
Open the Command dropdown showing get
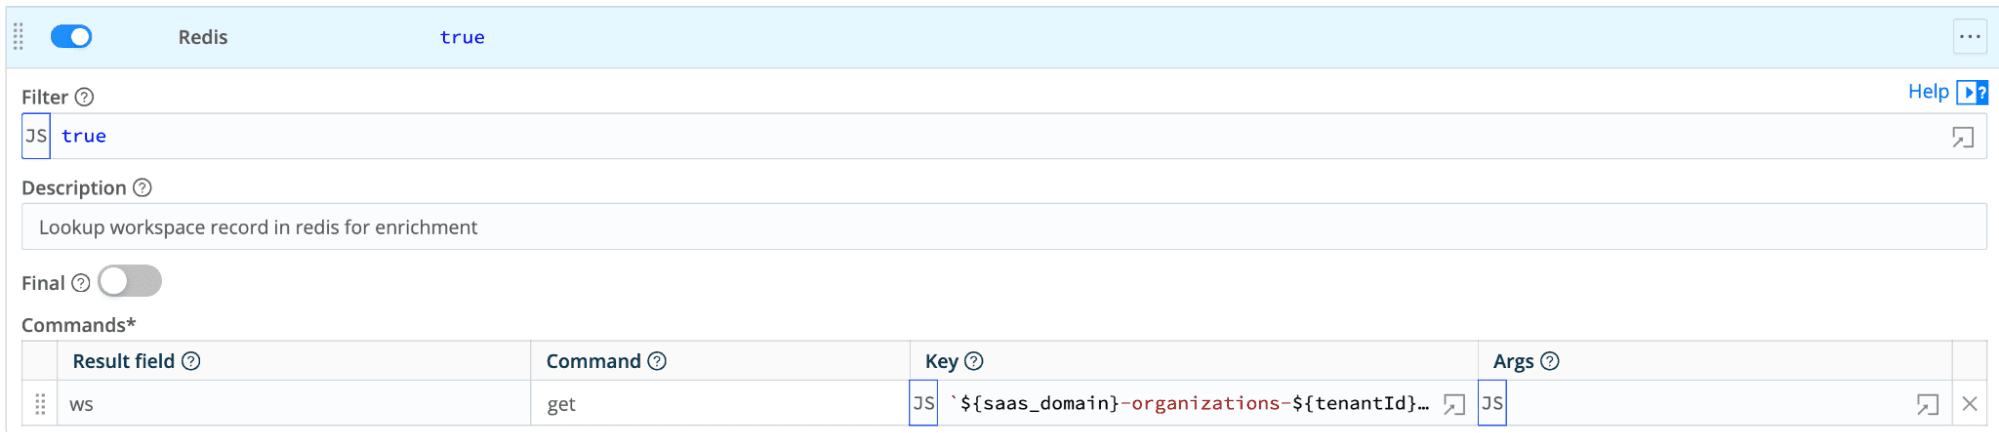pyautogui.click(x=720, y=404)
